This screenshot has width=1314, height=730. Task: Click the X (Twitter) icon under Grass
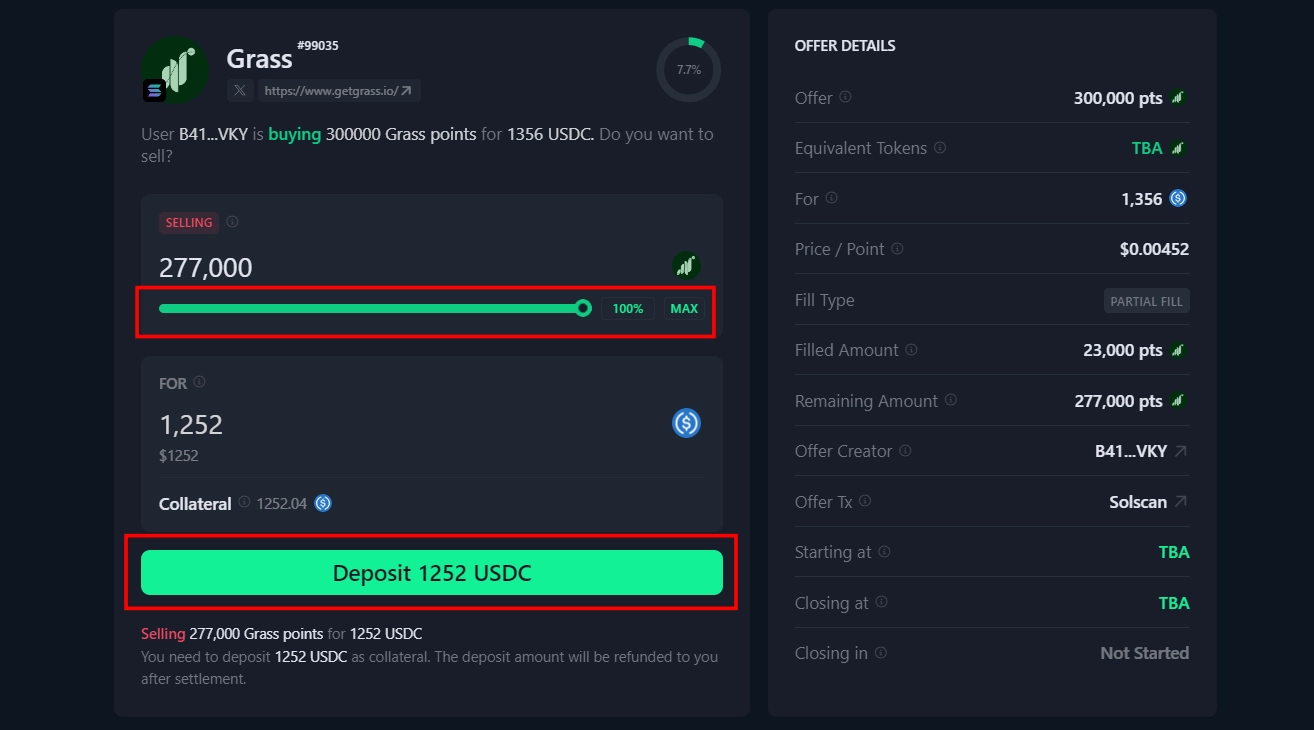[x=240, y=91]
